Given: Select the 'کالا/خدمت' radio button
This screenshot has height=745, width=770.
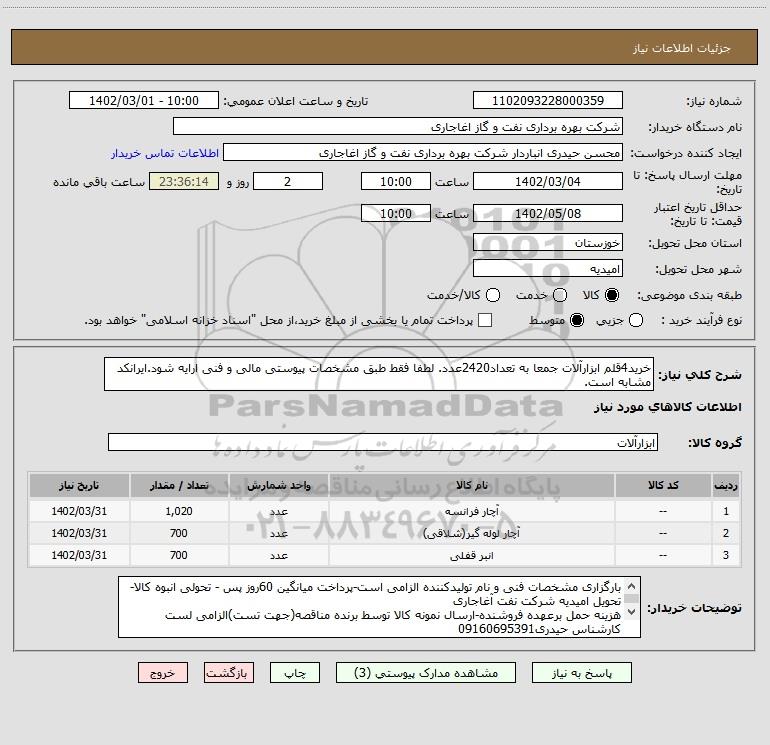Looking at the screenshot, I should [x=493, y=295].
